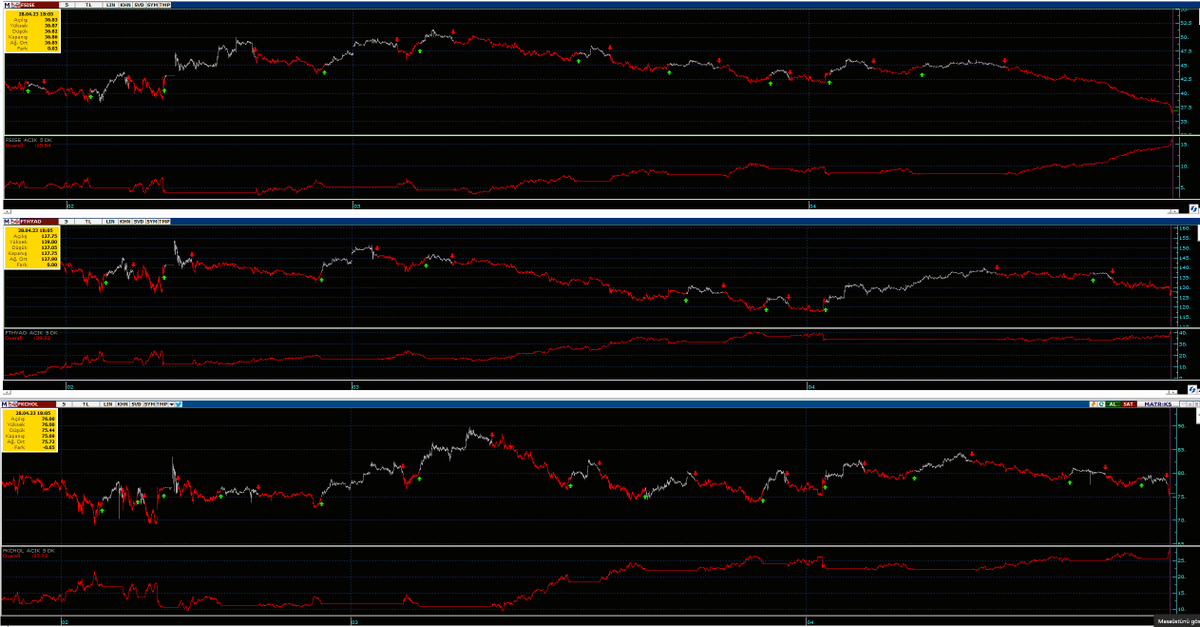
Task: Click the M menu icon of FRISE chart
Action: 7,5
